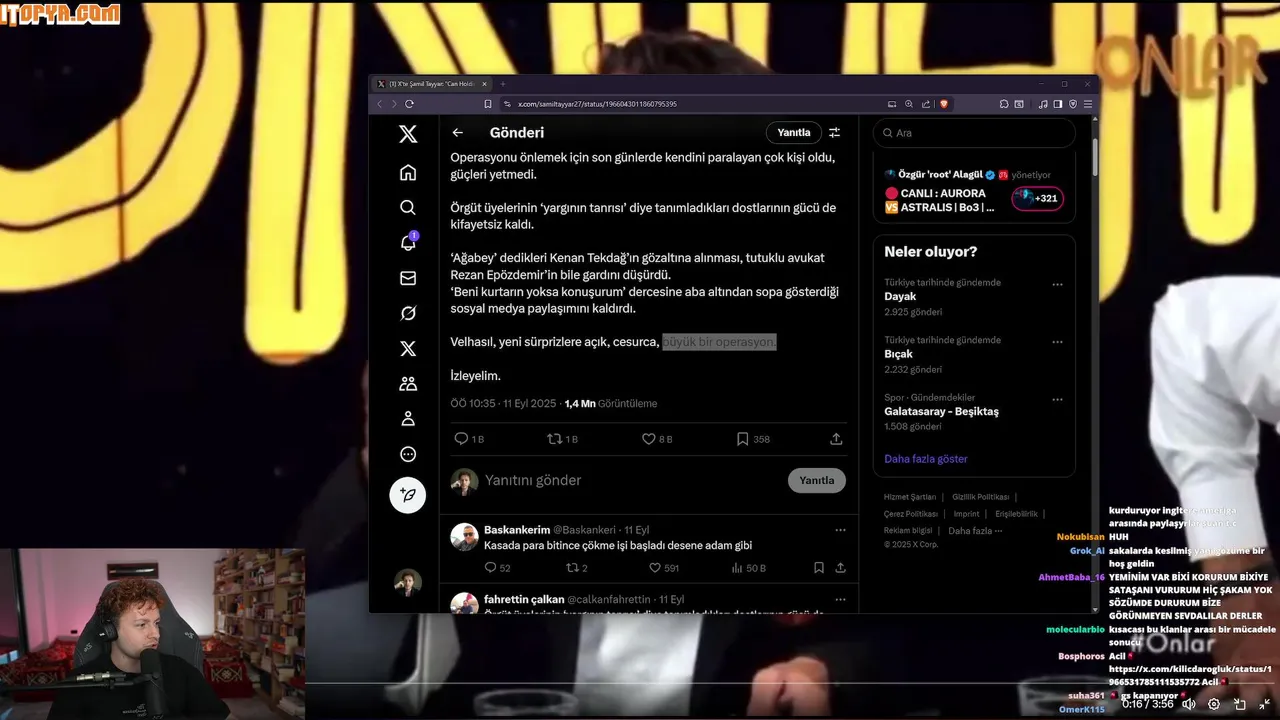Open the More circle menu in X sidebar

408,454
